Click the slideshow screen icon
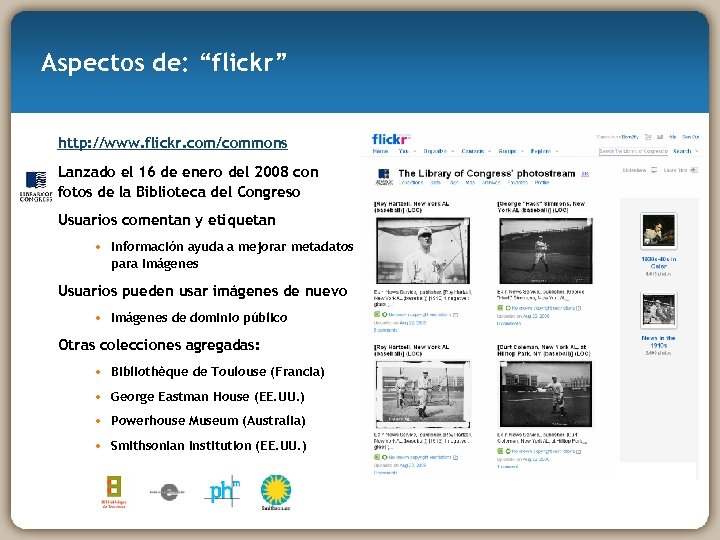The width and height of the screenshot is (720, 540). point(654,170)
